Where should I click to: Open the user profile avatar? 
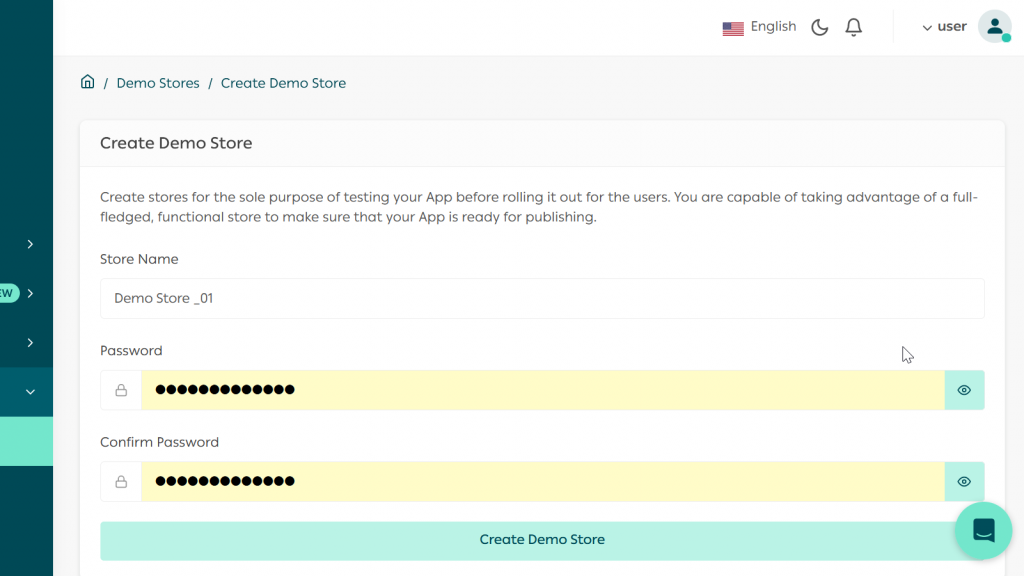[x=994, y=26]
